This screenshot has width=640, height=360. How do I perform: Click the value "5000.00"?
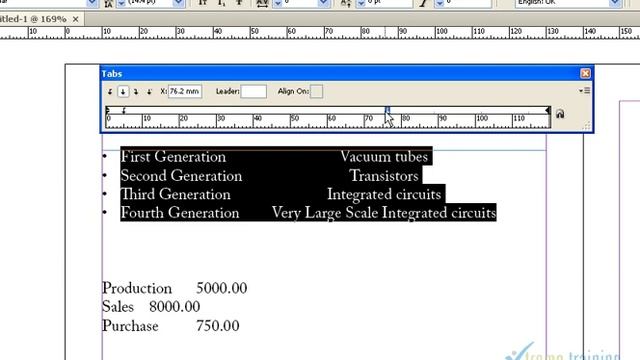(x=222, y=288)
